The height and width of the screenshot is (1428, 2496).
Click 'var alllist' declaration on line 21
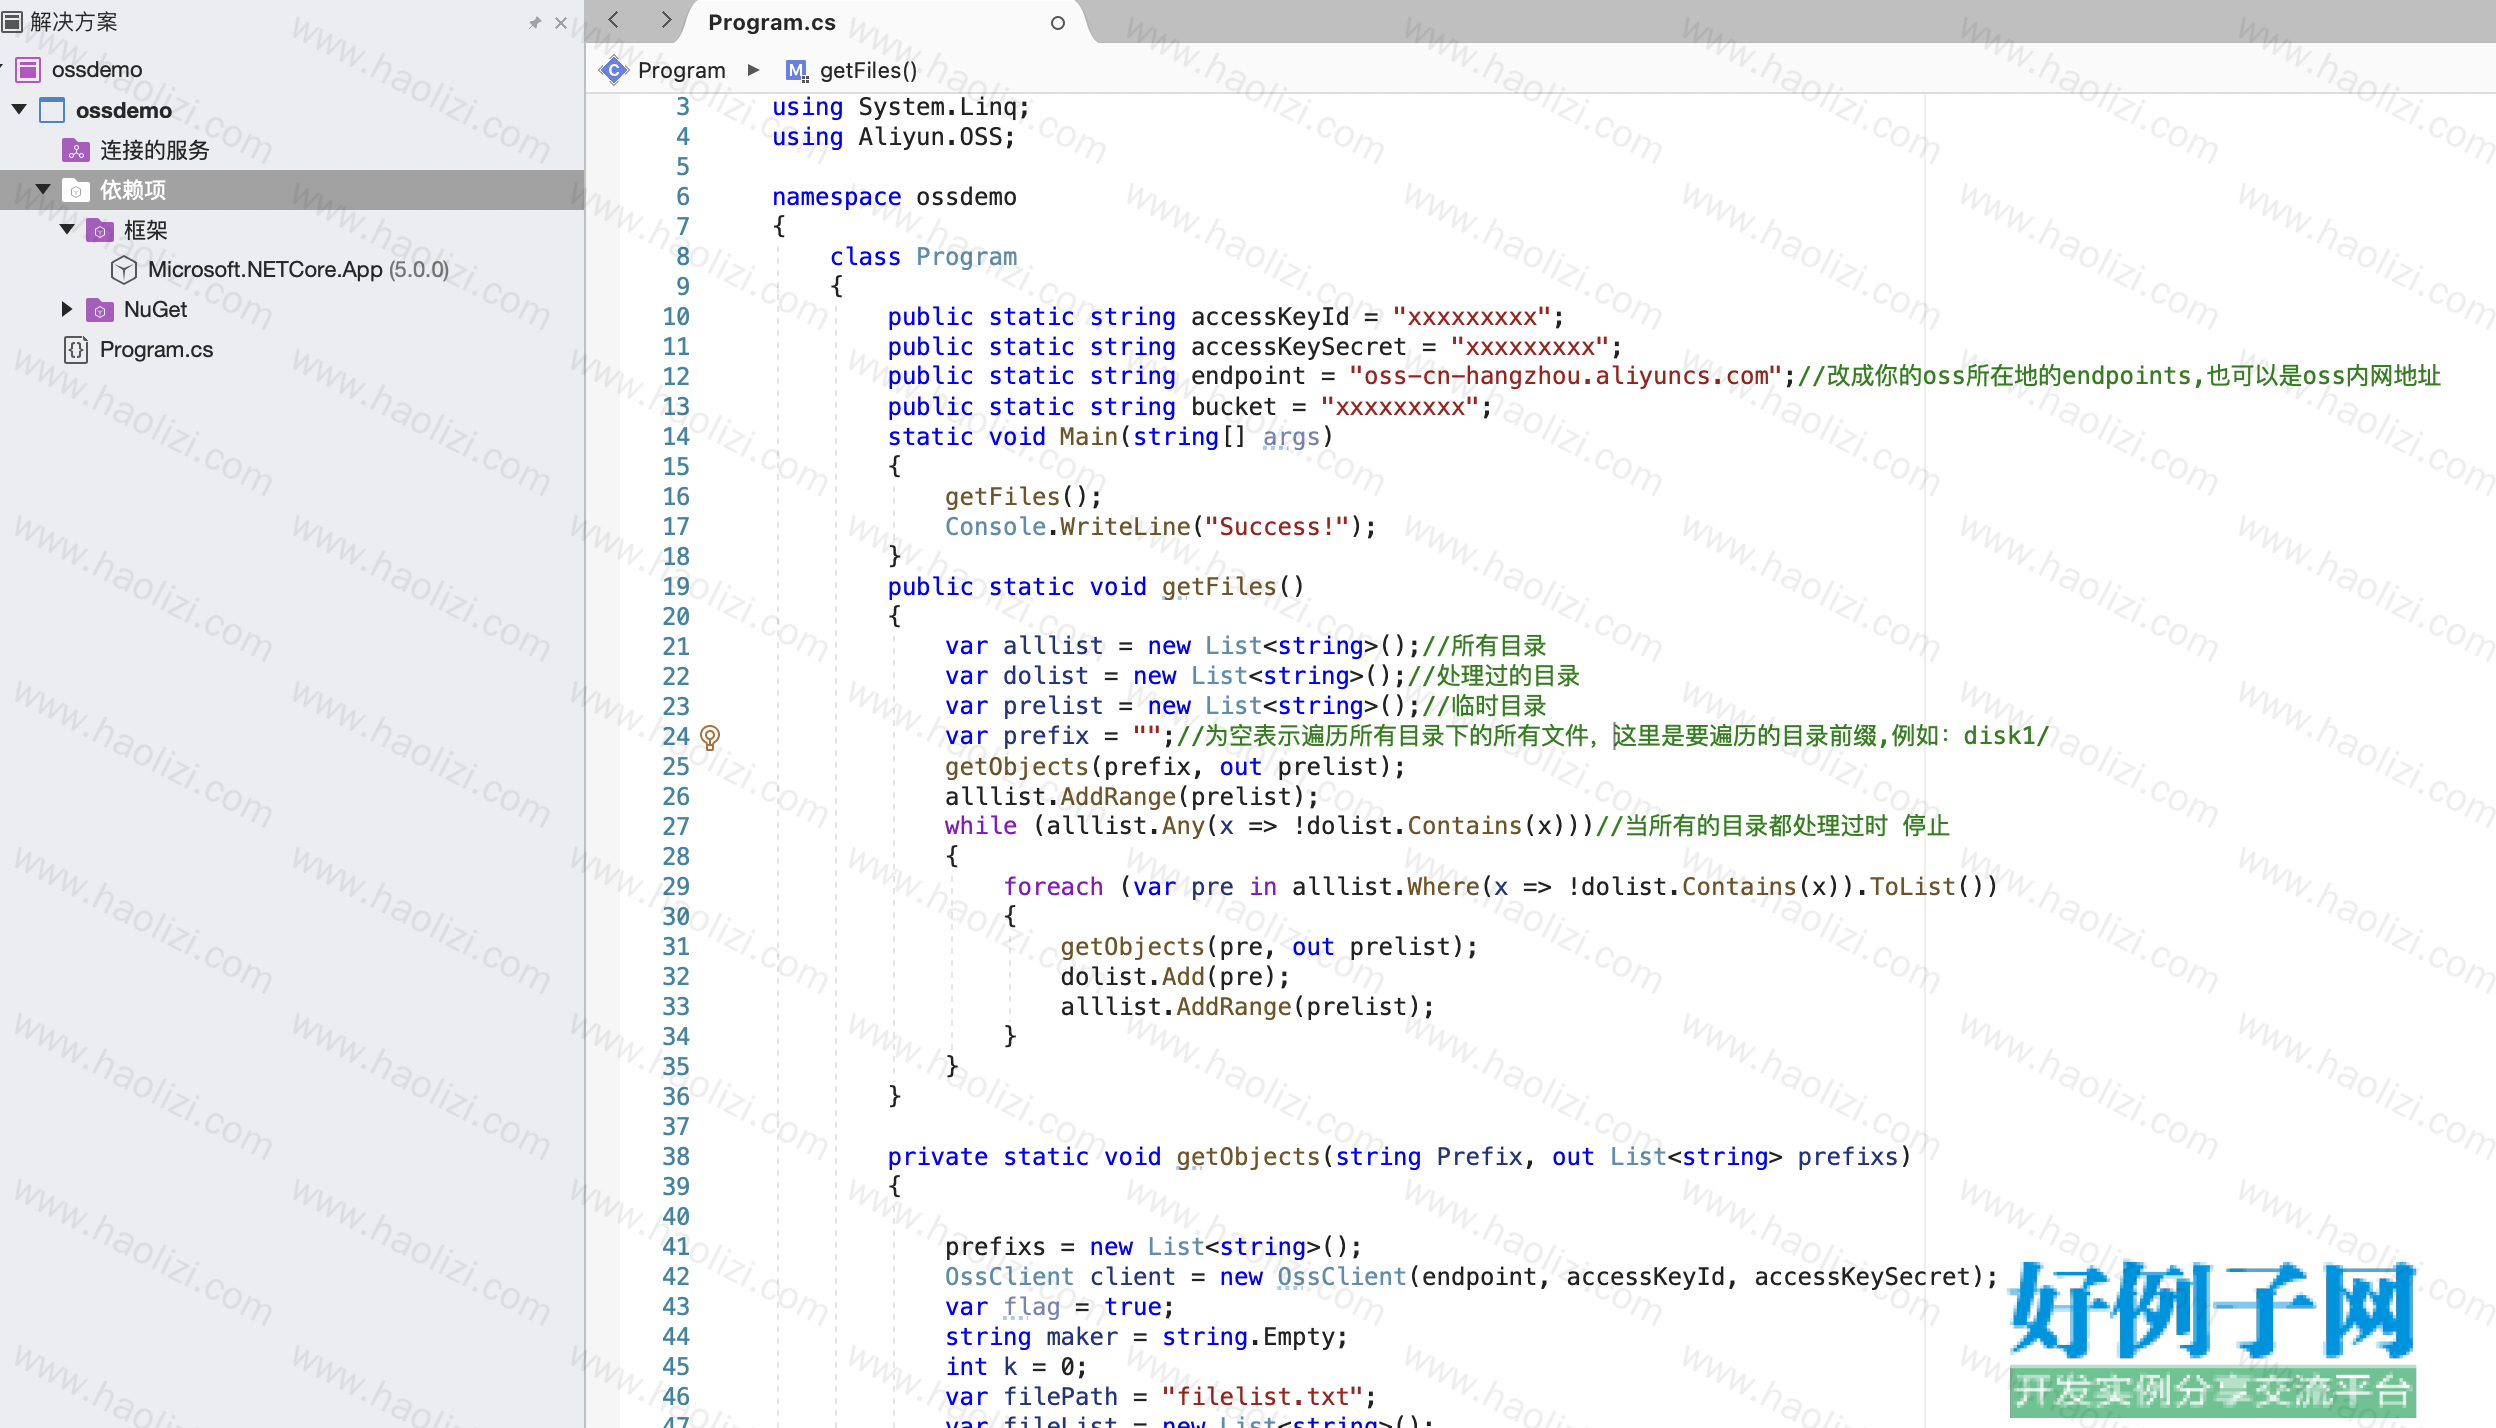tap(1024, 646)
